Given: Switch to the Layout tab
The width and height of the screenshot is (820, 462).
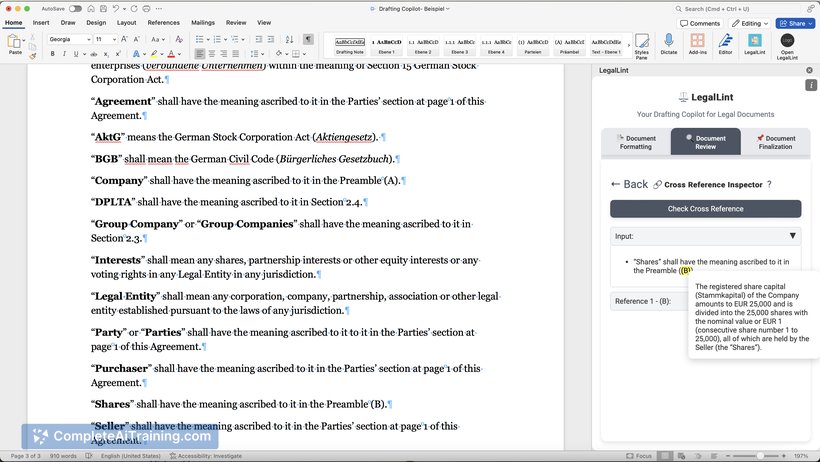Looking at the screenshot, I should pos(127,22).
